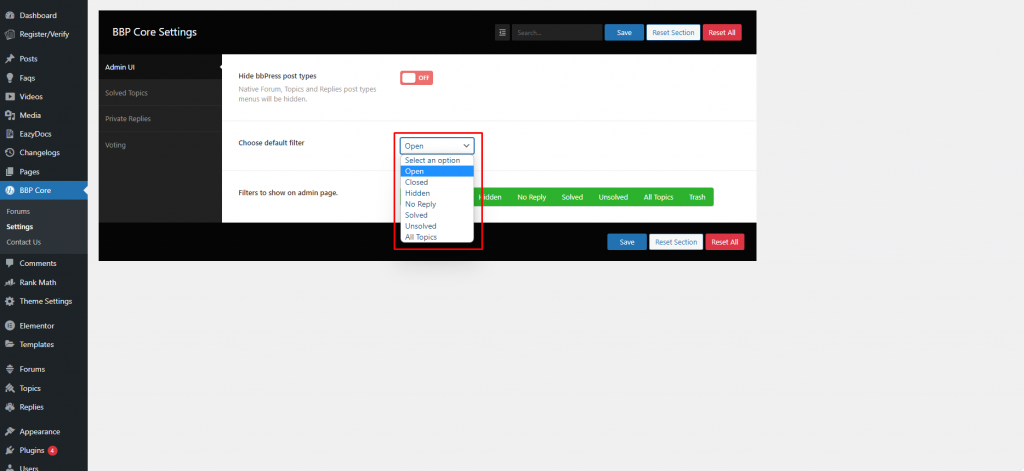Click the bottom Reset All button
The height and width of the screenshot is (471, 1024).
[x=724, y=242]
